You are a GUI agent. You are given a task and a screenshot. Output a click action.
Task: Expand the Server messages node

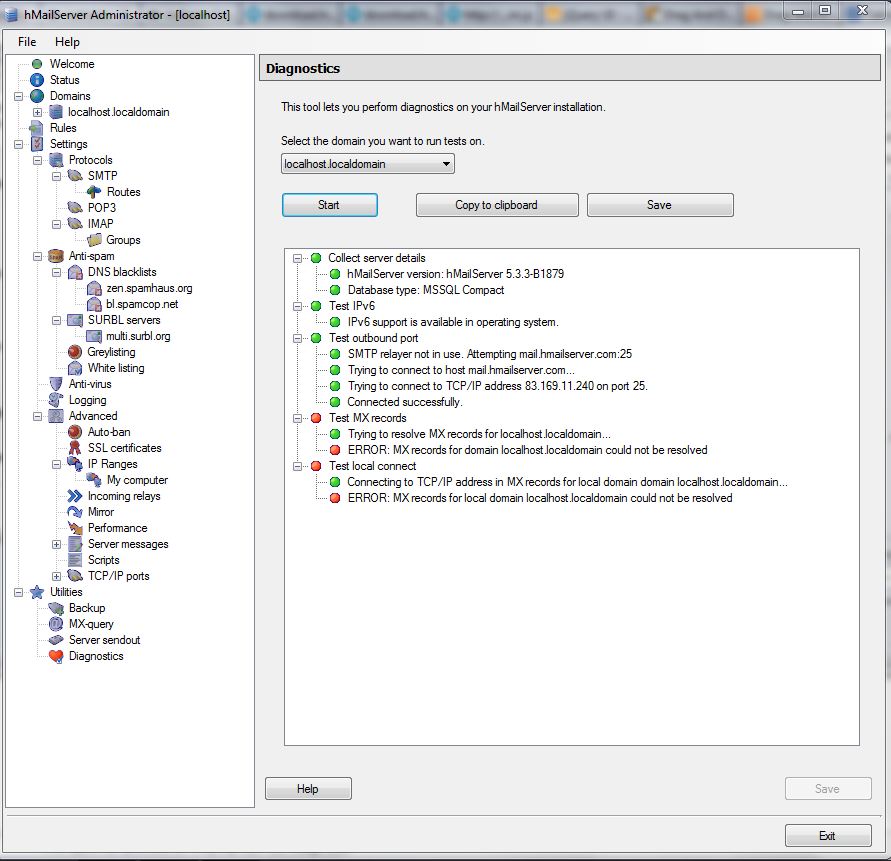[x=57, y=544]
